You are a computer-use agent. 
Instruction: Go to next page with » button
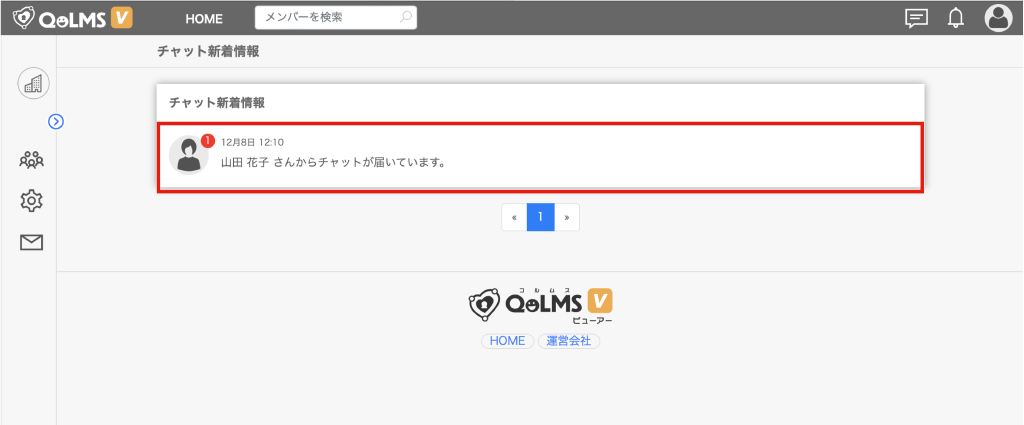tap(566, 217)
